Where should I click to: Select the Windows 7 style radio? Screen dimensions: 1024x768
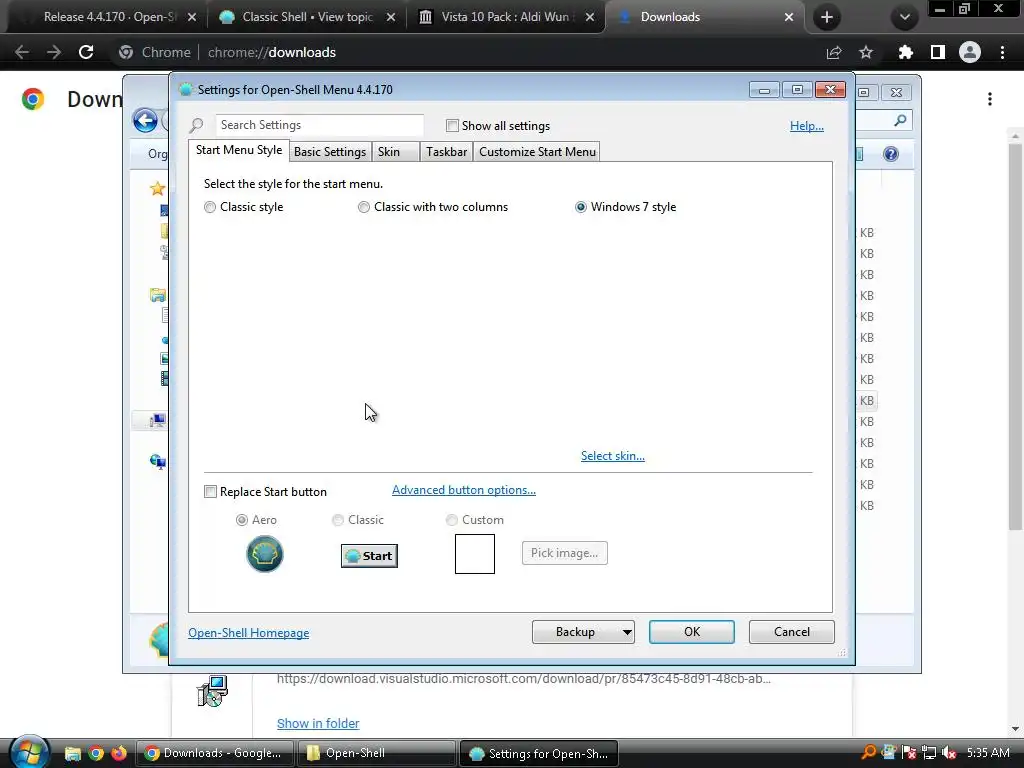[x=581, y=207]
